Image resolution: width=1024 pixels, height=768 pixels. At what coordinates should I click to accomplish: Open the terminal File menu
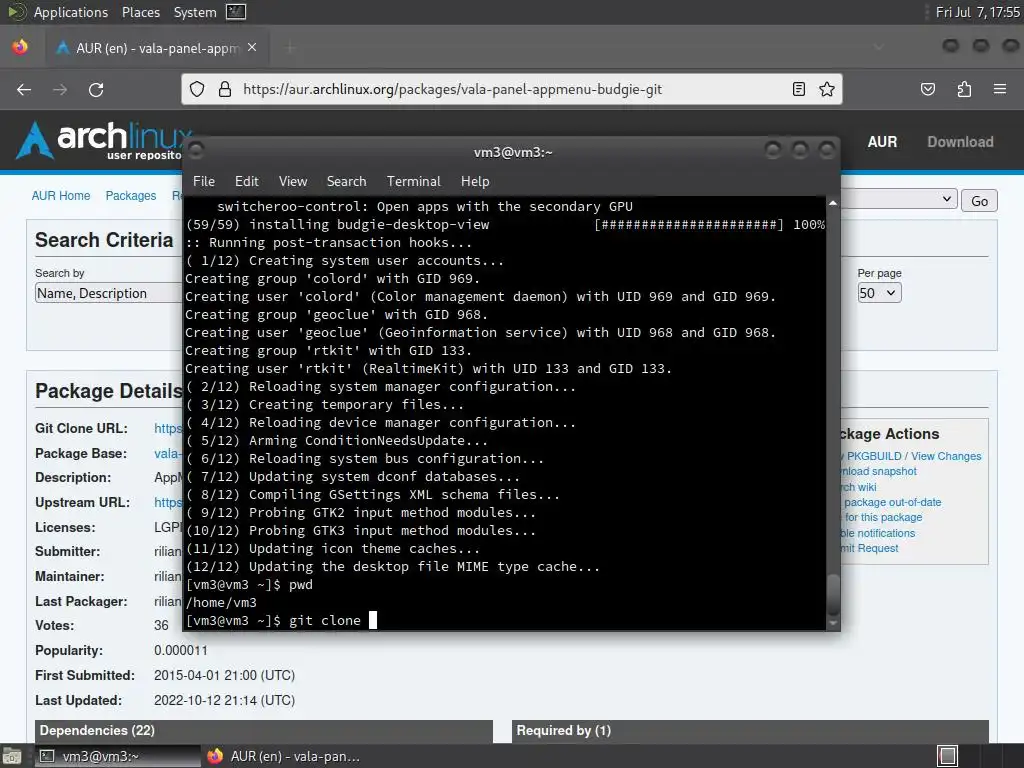click(204, 181)
